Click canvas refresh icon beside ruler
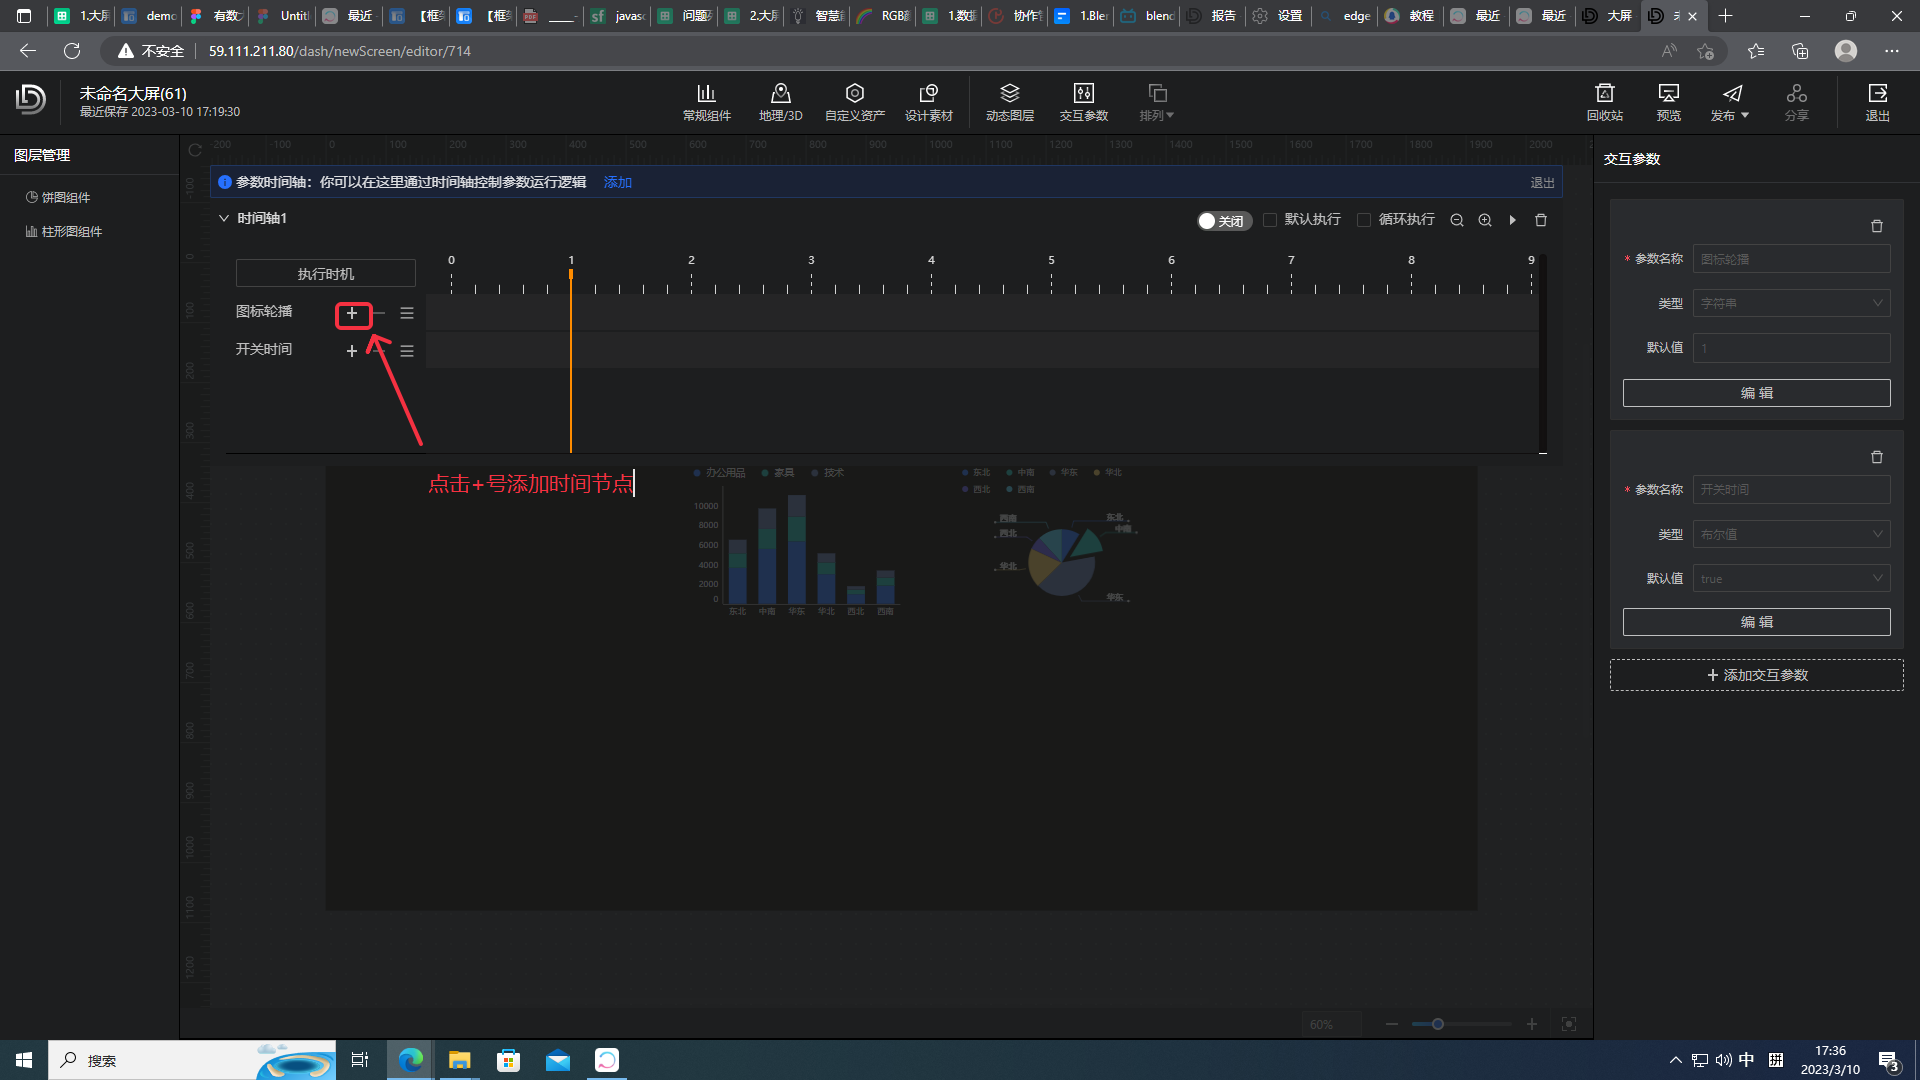1920x1080 pixels. 195,151
